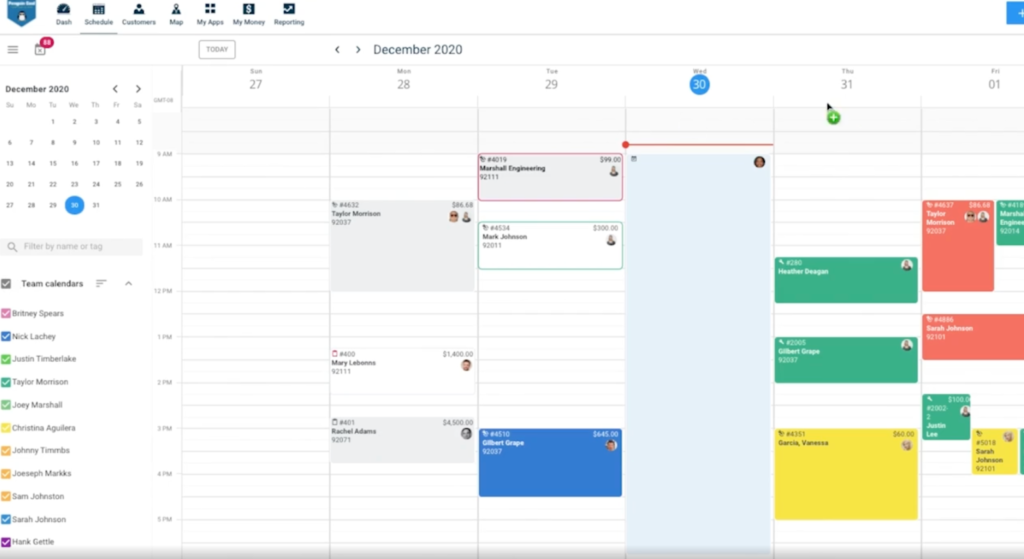Open the Schedule tab

tap(99, 14)
